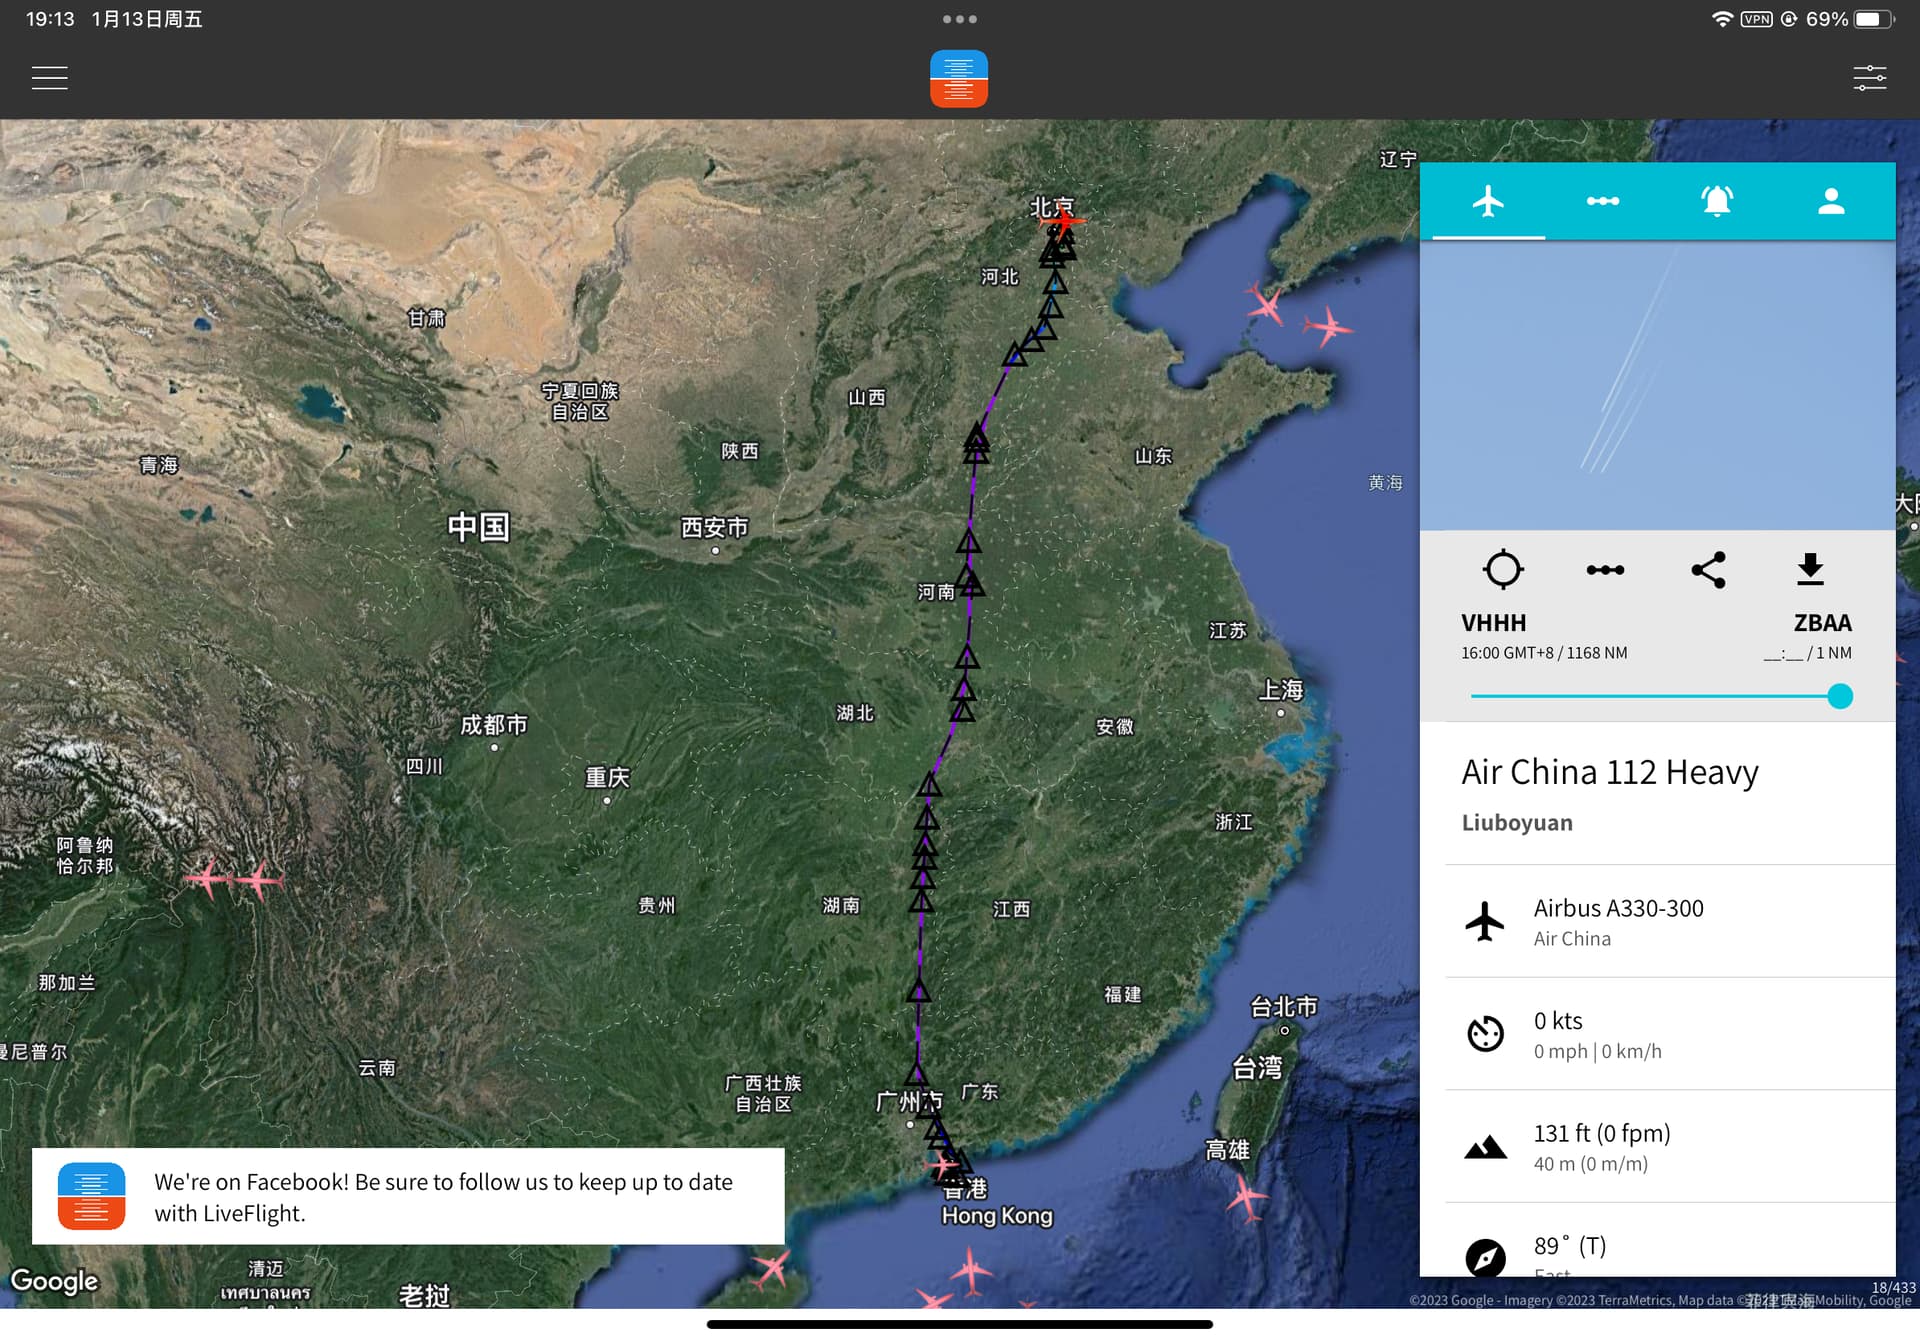
Task: Open the alerts bell tab
Action: click(x=1716, y=201)
